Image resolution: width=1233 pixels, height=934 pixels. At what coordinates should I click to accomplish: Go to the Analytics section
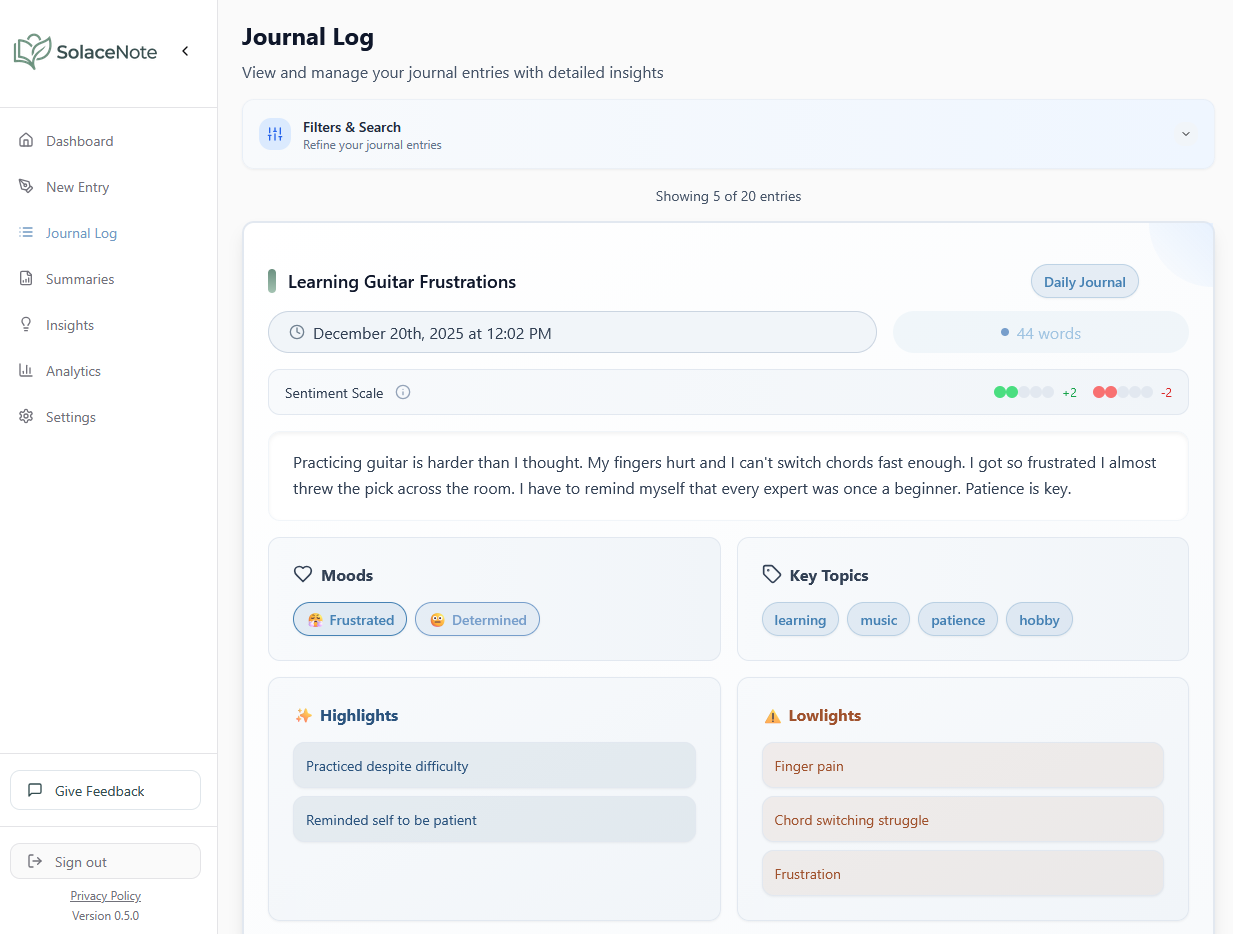point(73,370)
